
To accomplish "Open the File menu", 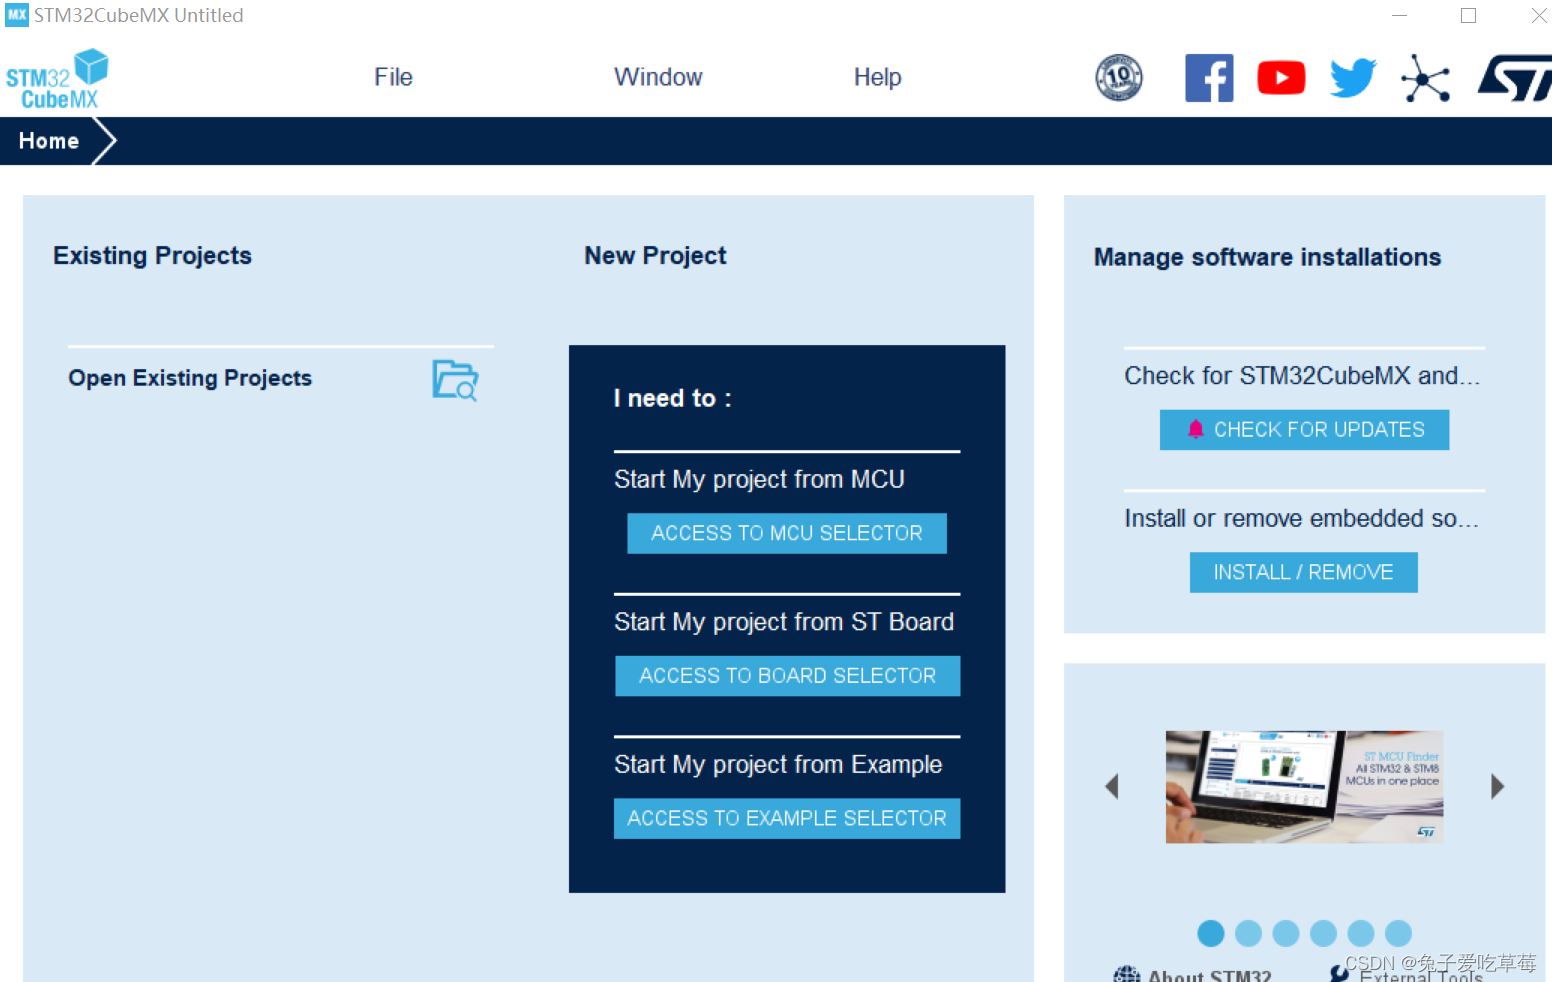I will 393,77.
